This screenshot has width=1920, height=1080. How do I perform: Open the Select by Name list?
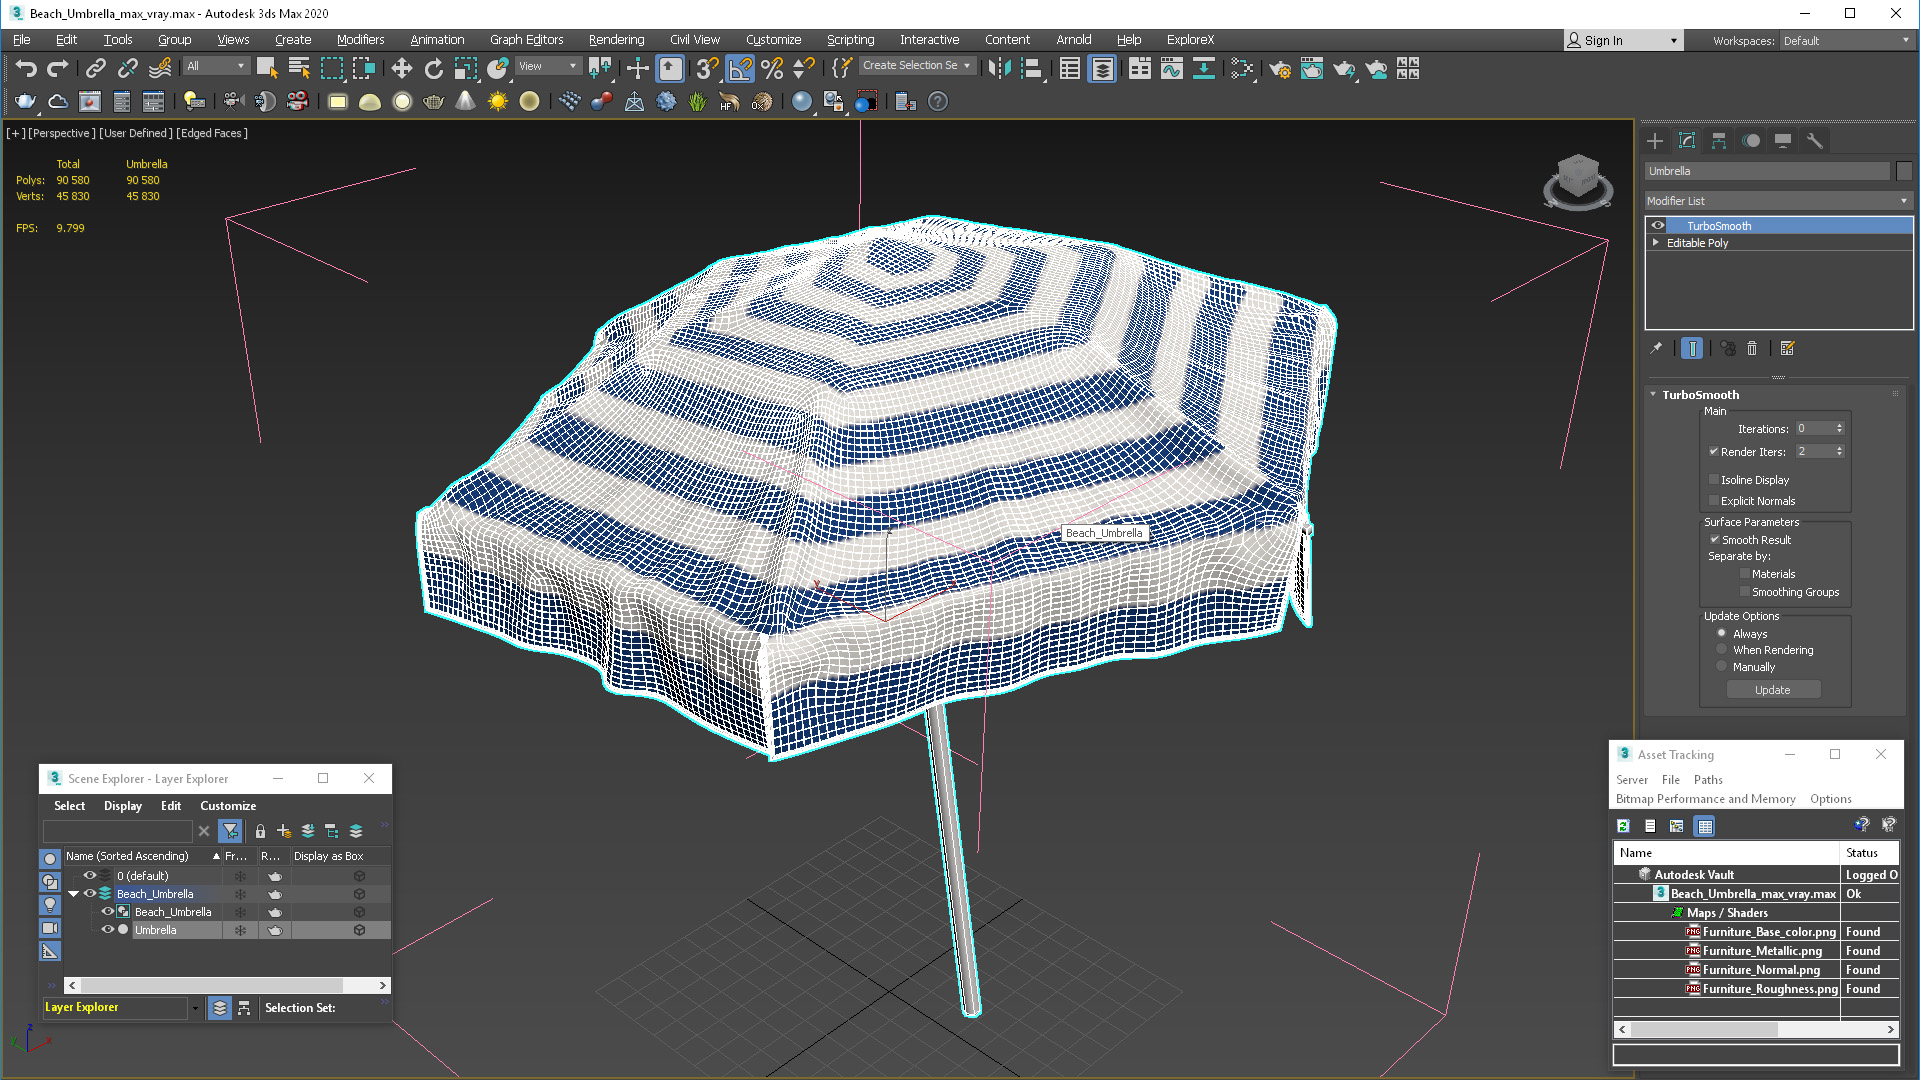pyautogui.click(x=299, y=68)
